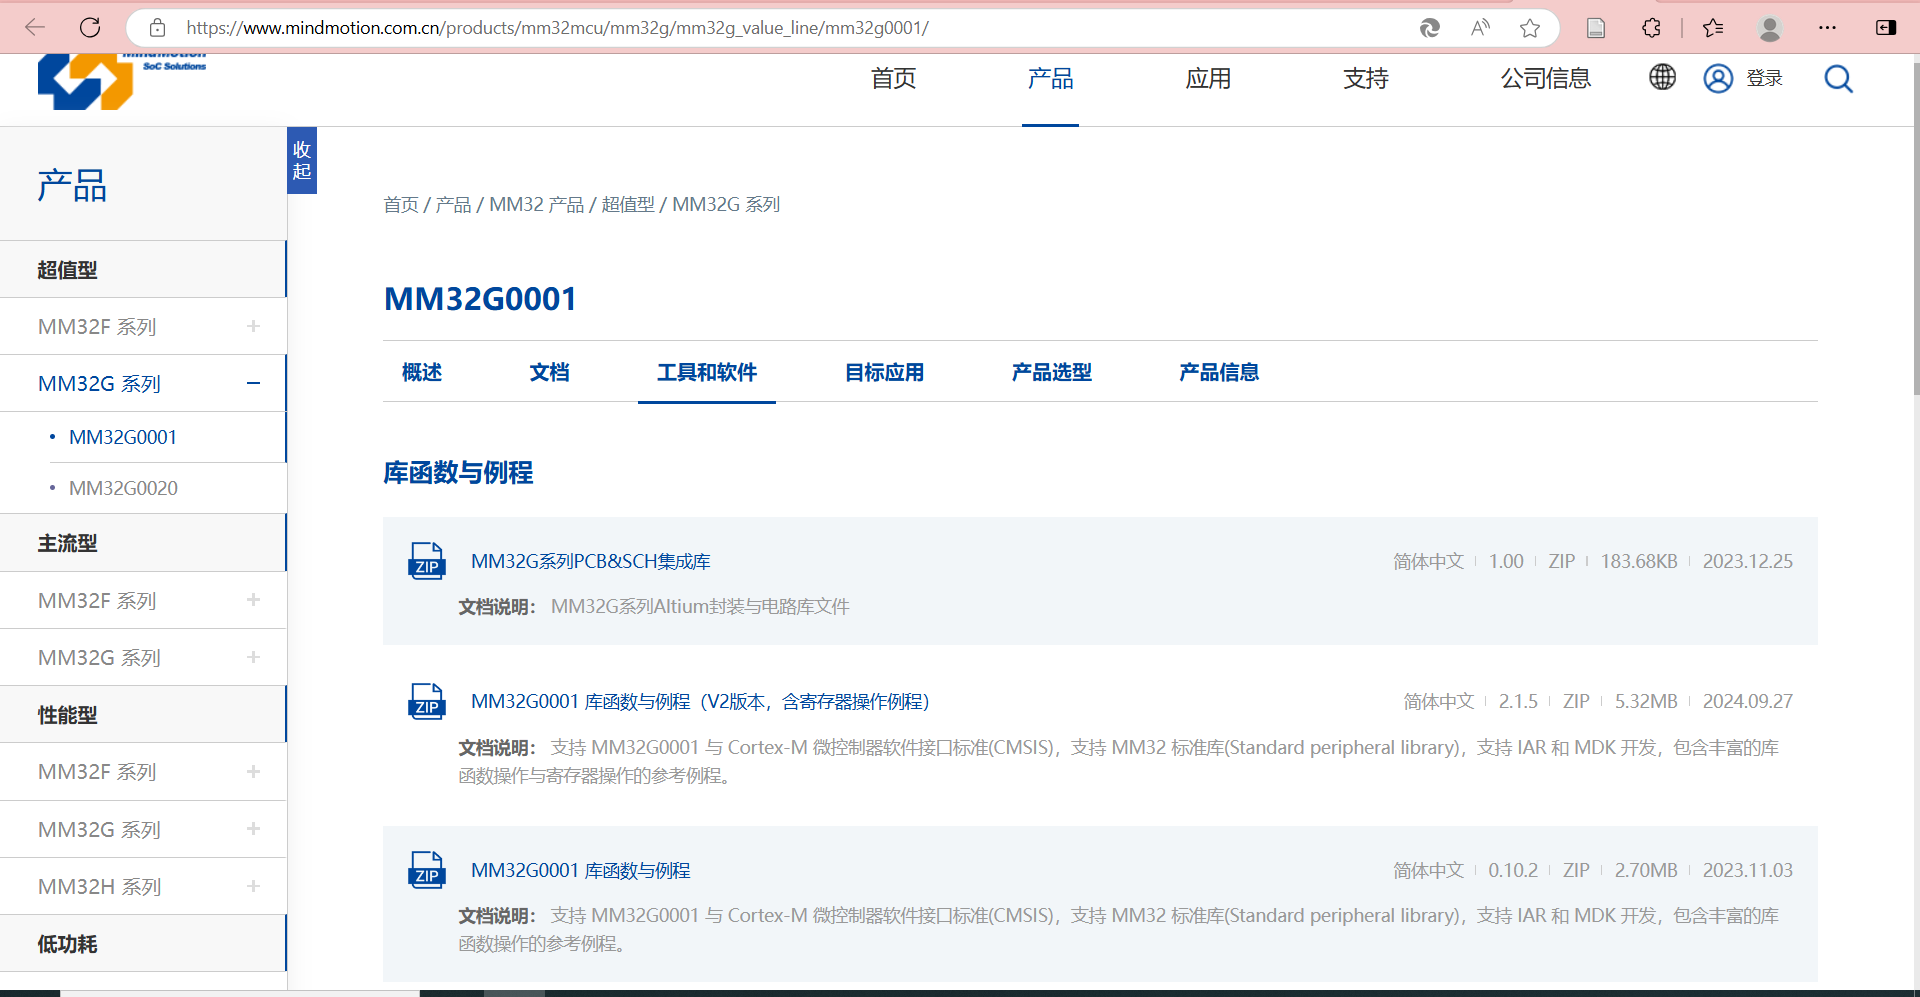Switch to the 文档 tab
Viewport: 1920px width, 997px height.
tap(549, 372)
